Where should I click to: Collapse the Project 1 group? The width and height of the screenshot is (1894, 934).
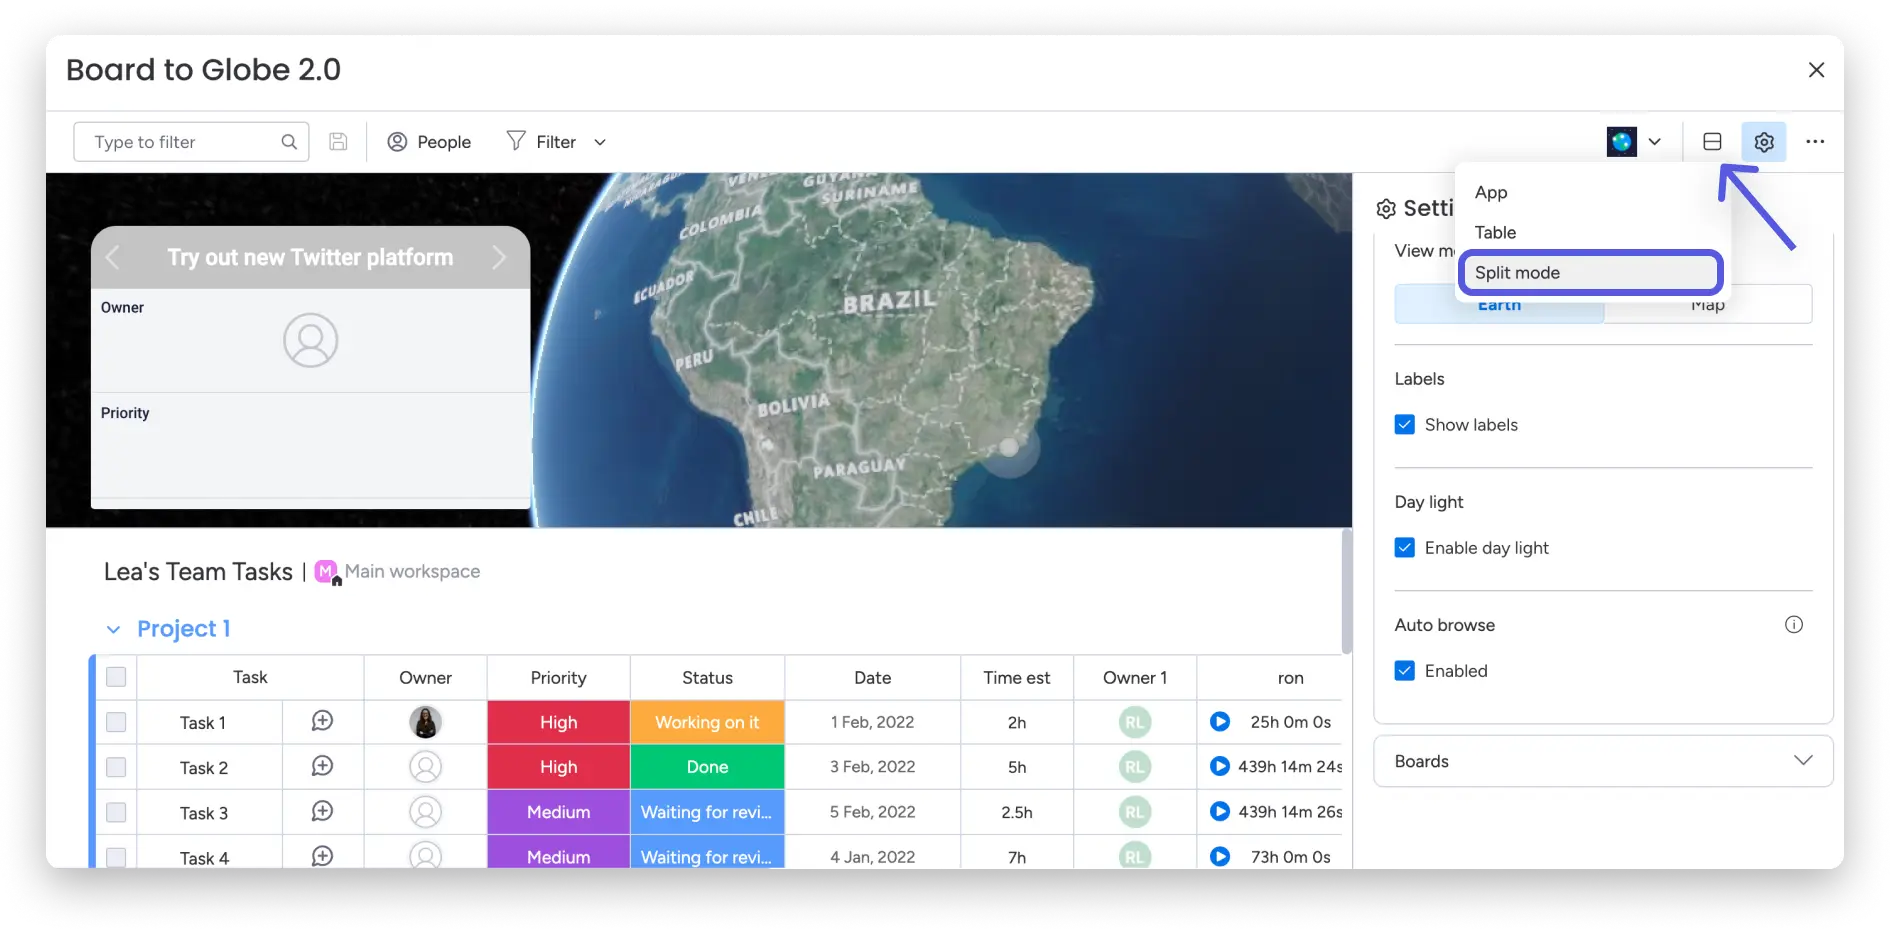pos(113,629)
